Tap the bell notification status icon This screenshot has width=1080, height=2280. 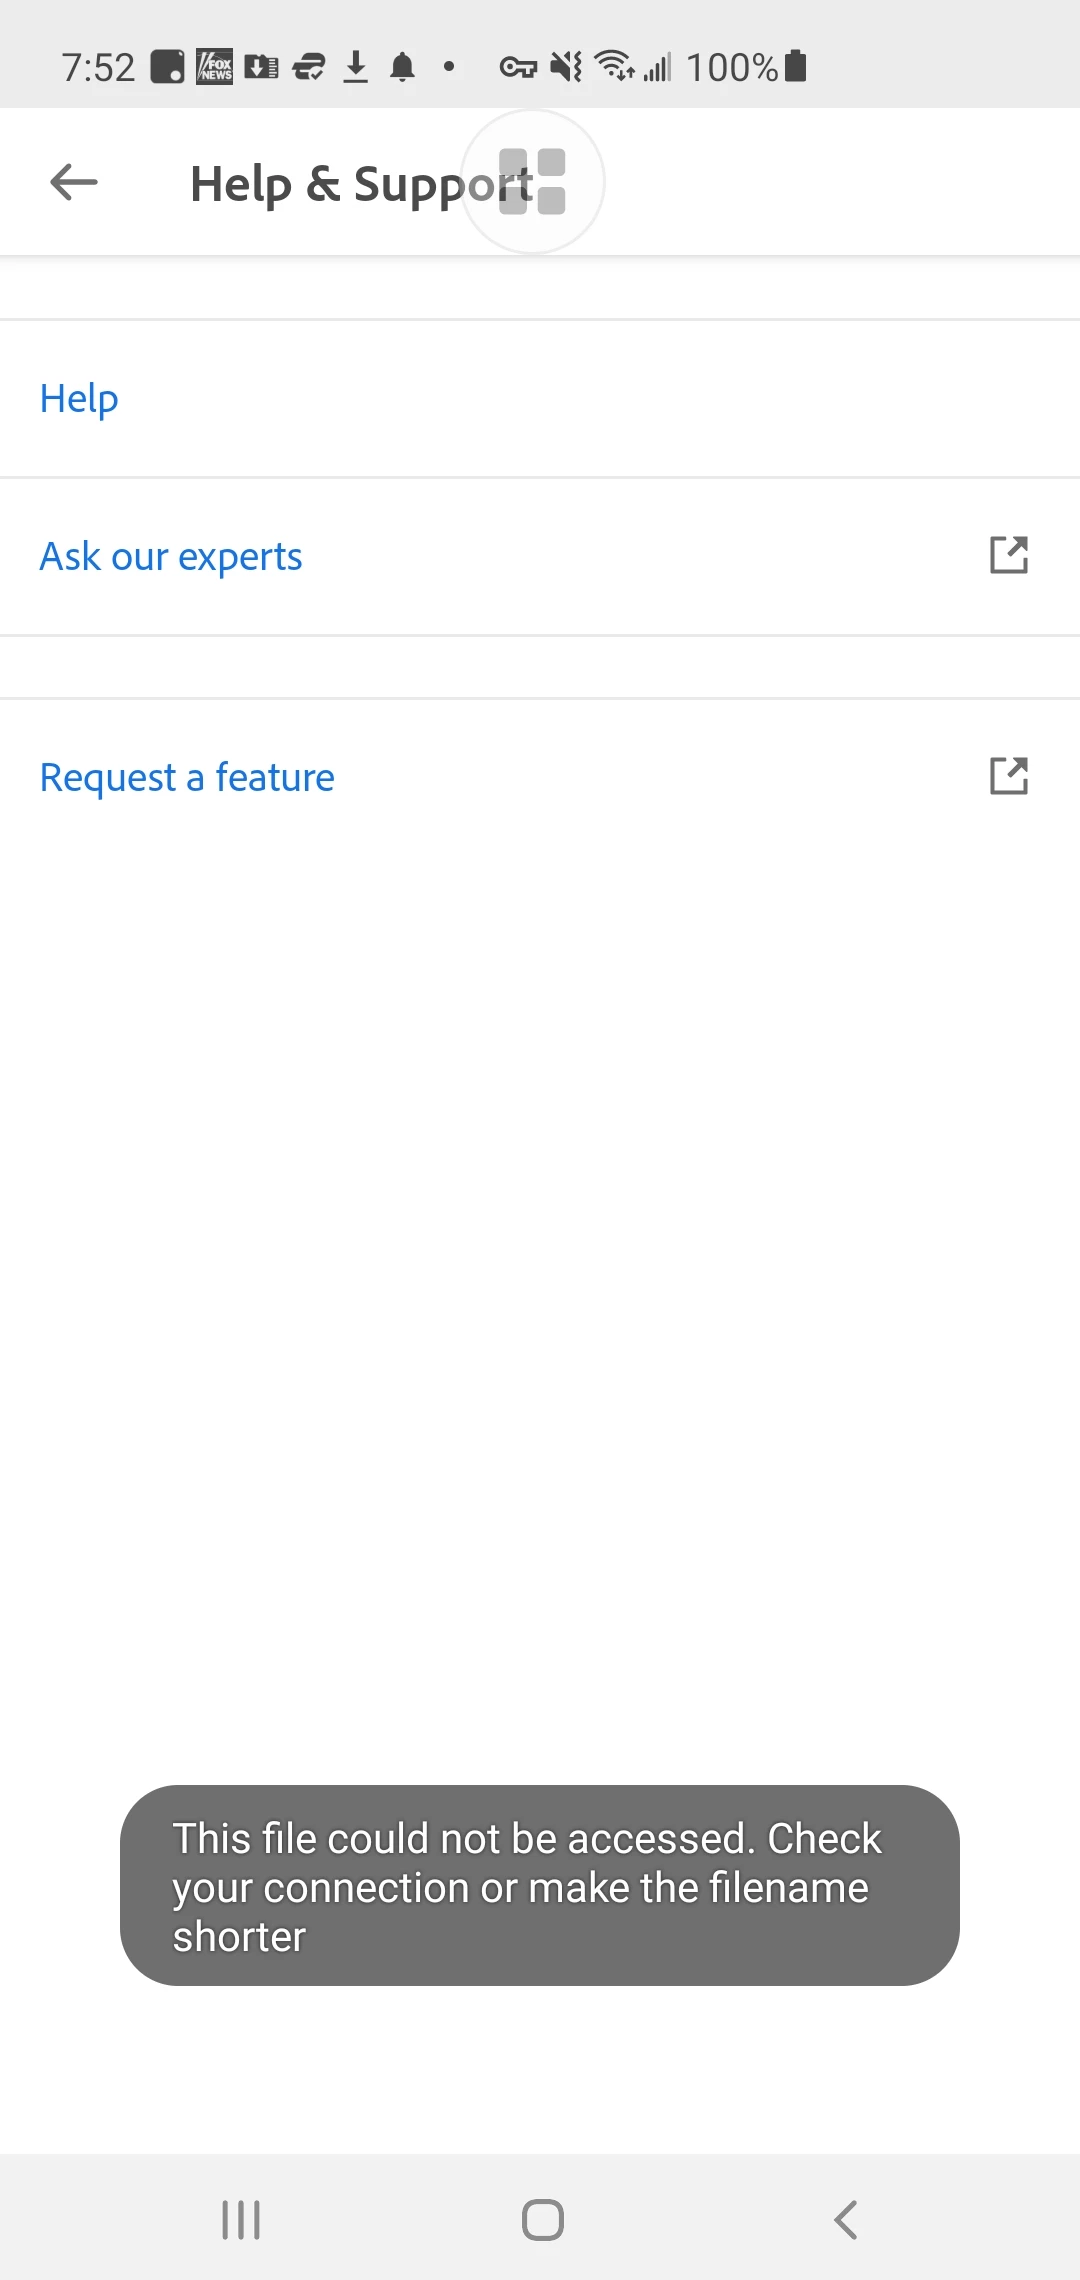[x=403, y=67]
